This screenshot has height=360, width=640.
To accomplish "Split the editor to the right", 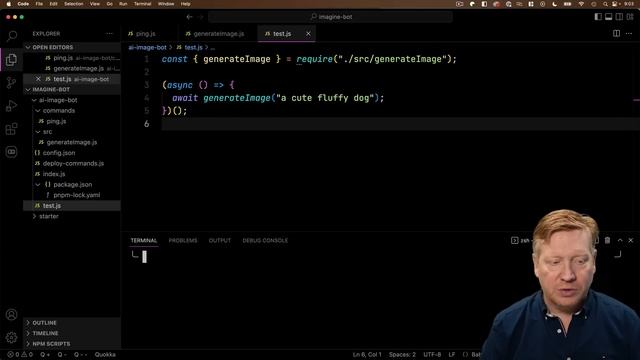I will point(616,33).
